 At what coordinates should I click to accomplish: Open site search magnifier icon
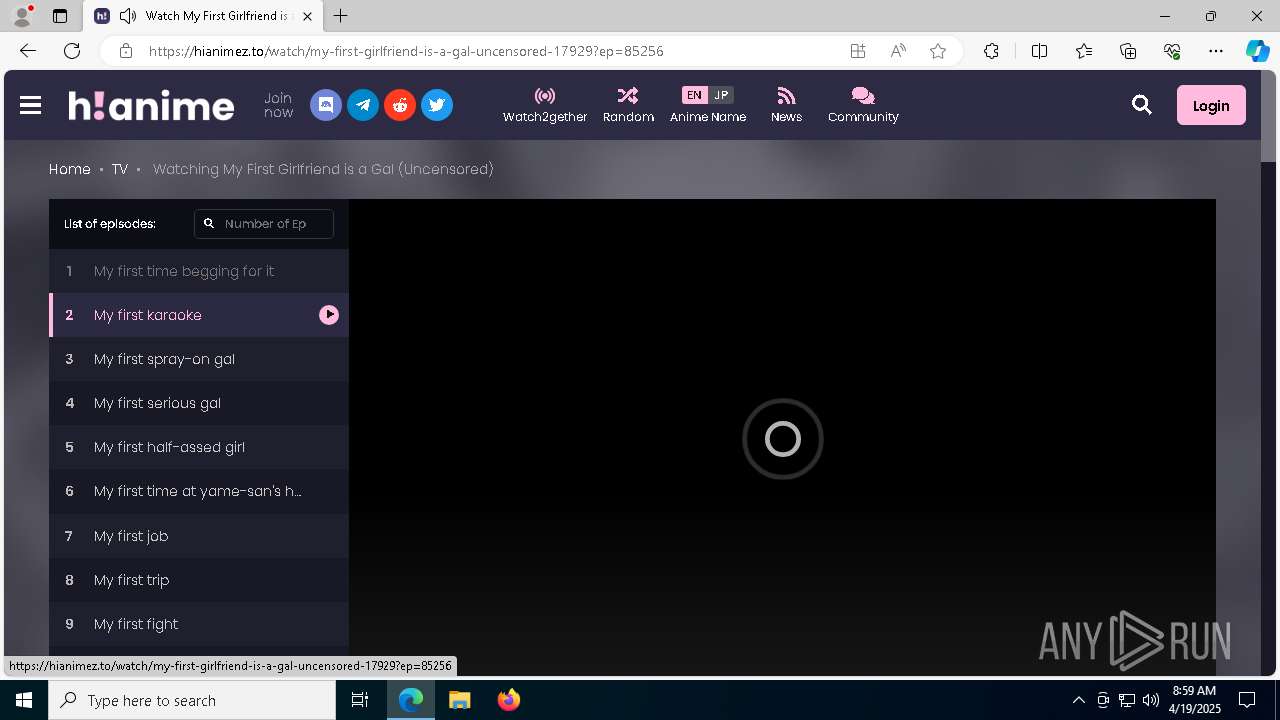pos(1142,105)
